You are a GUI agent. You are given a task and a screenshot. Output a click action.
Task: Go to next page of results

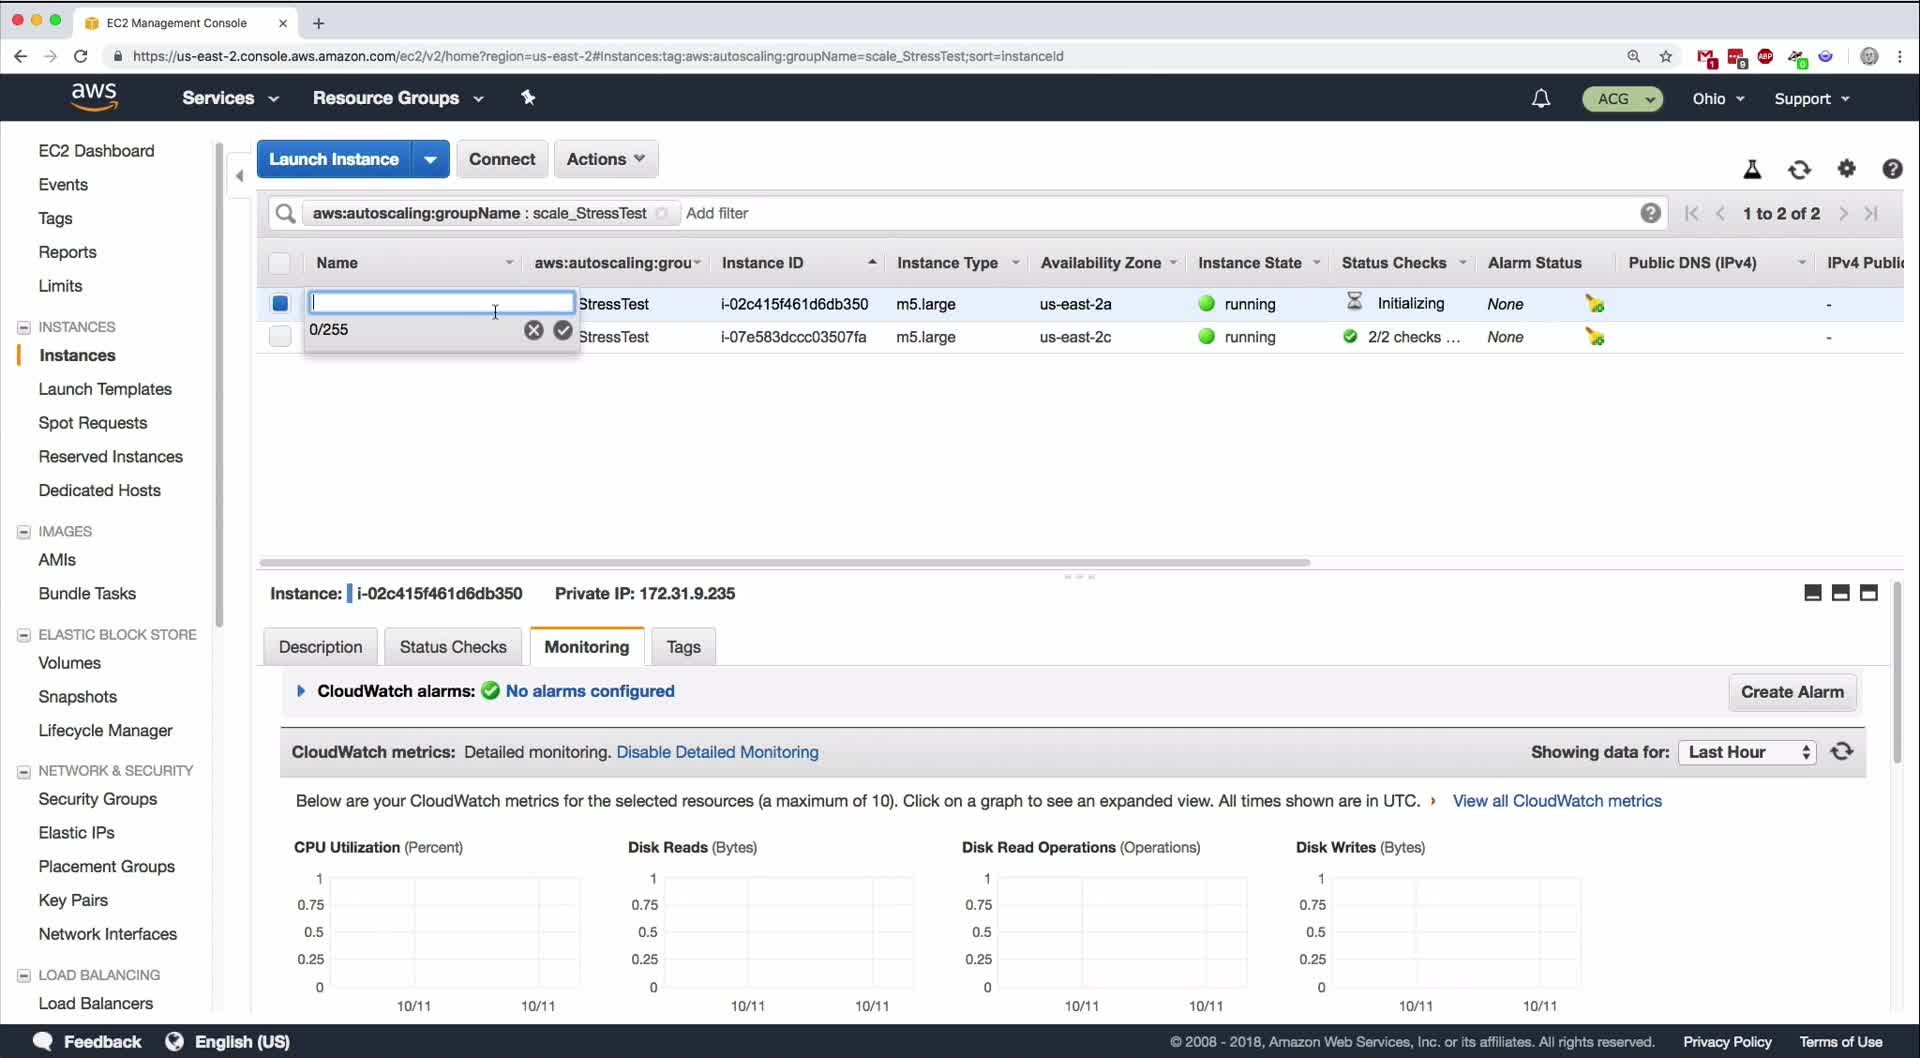[1843, 213]
